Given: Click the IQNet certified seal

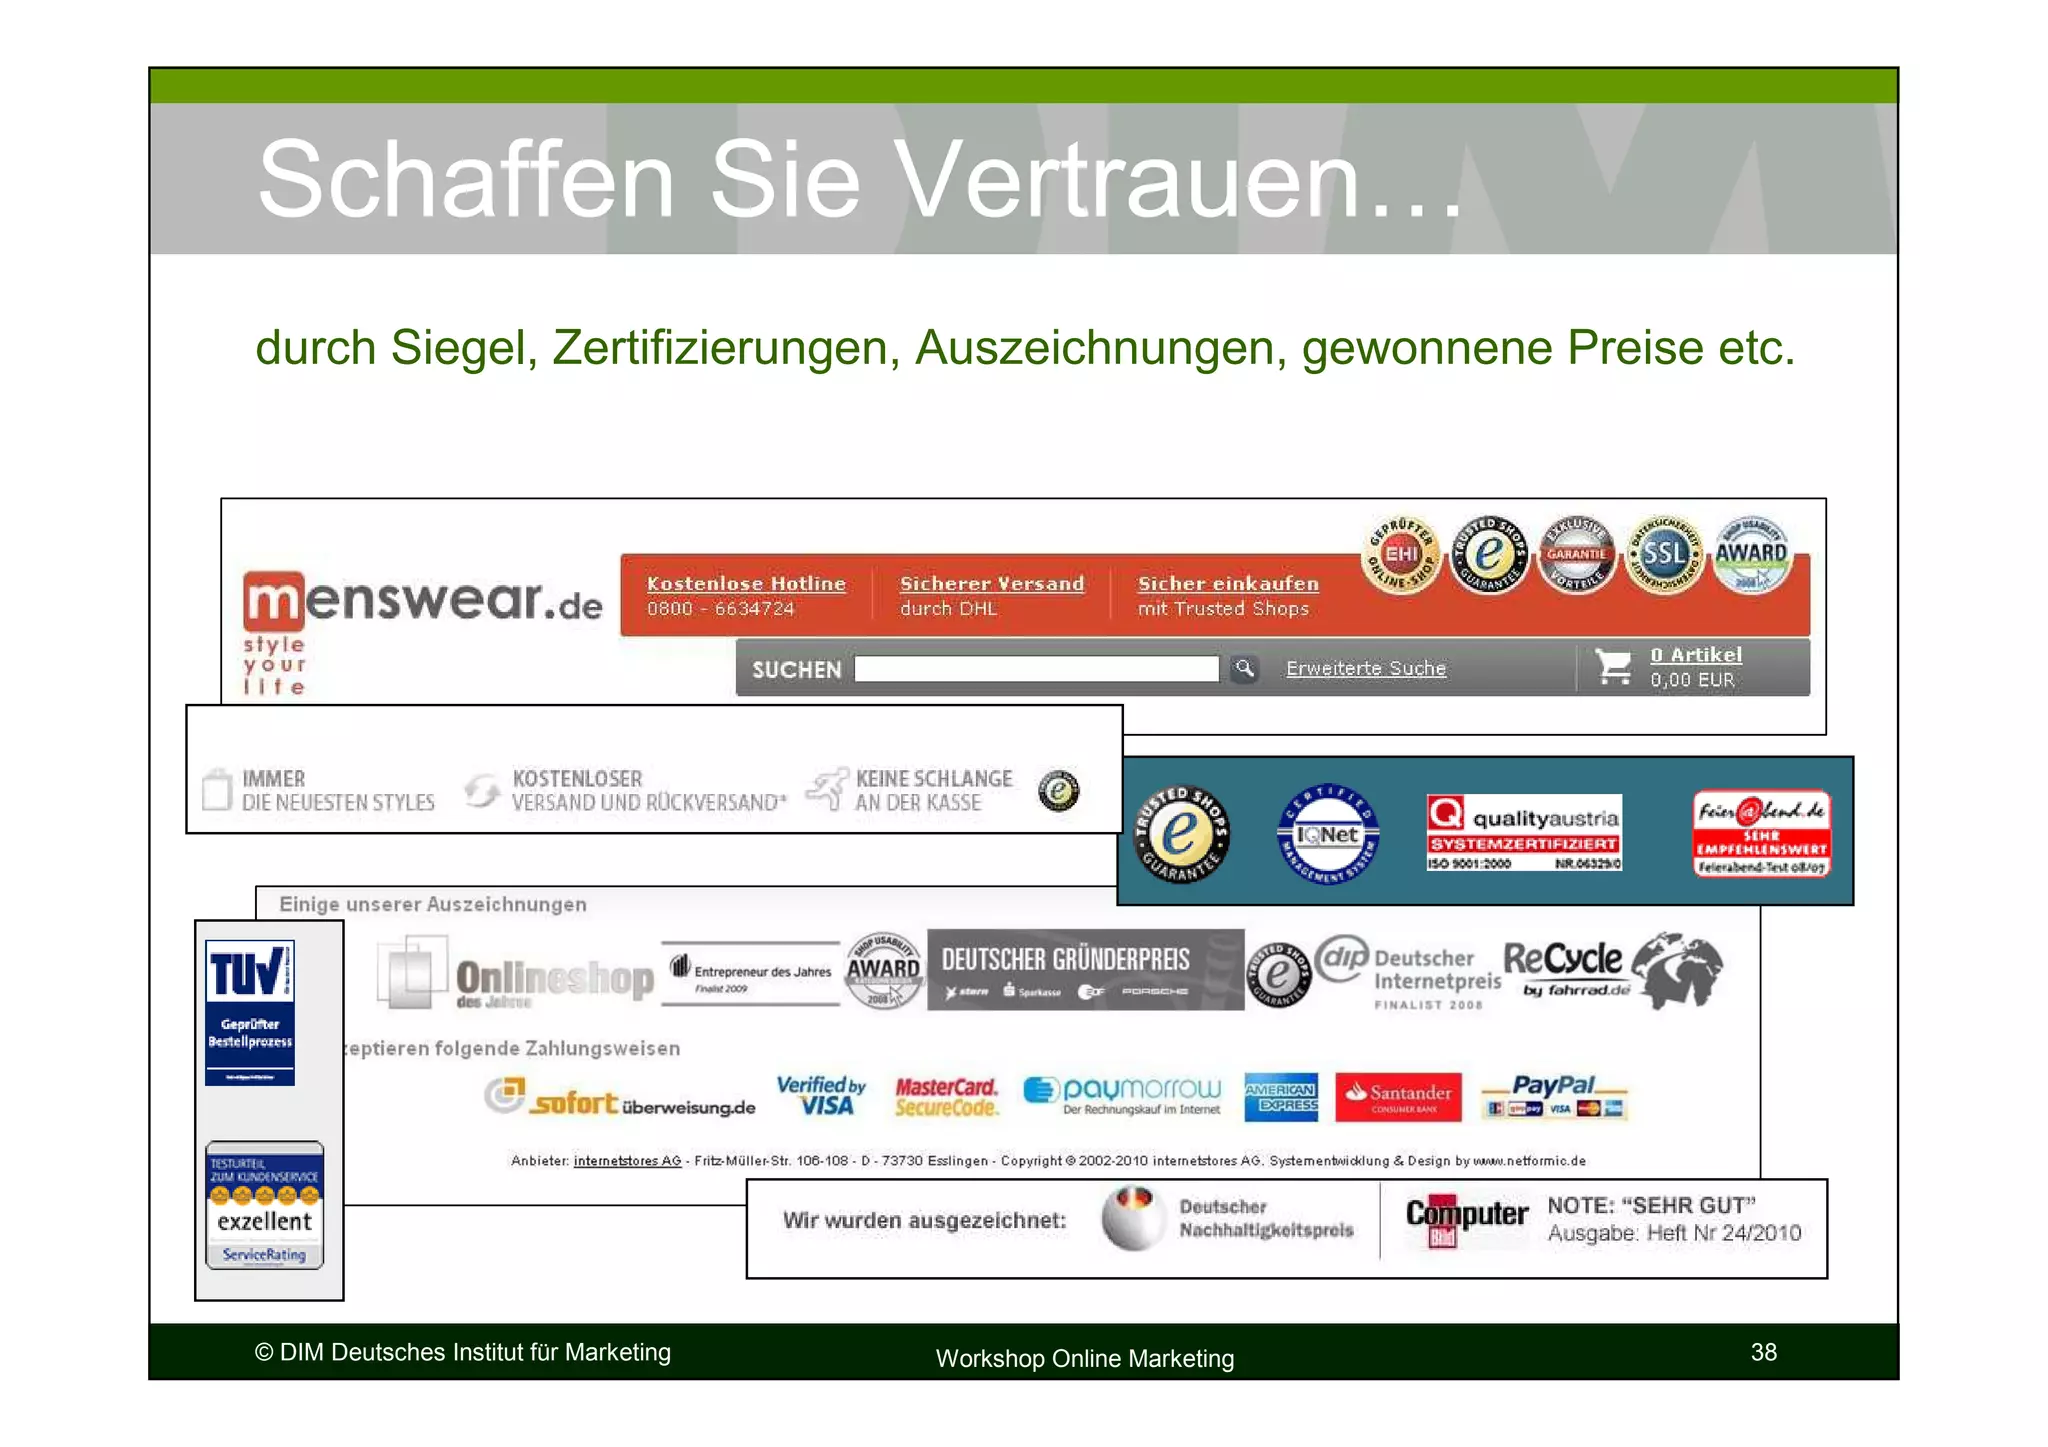Looking at the screenshot, I should [x=1328, y=834].
